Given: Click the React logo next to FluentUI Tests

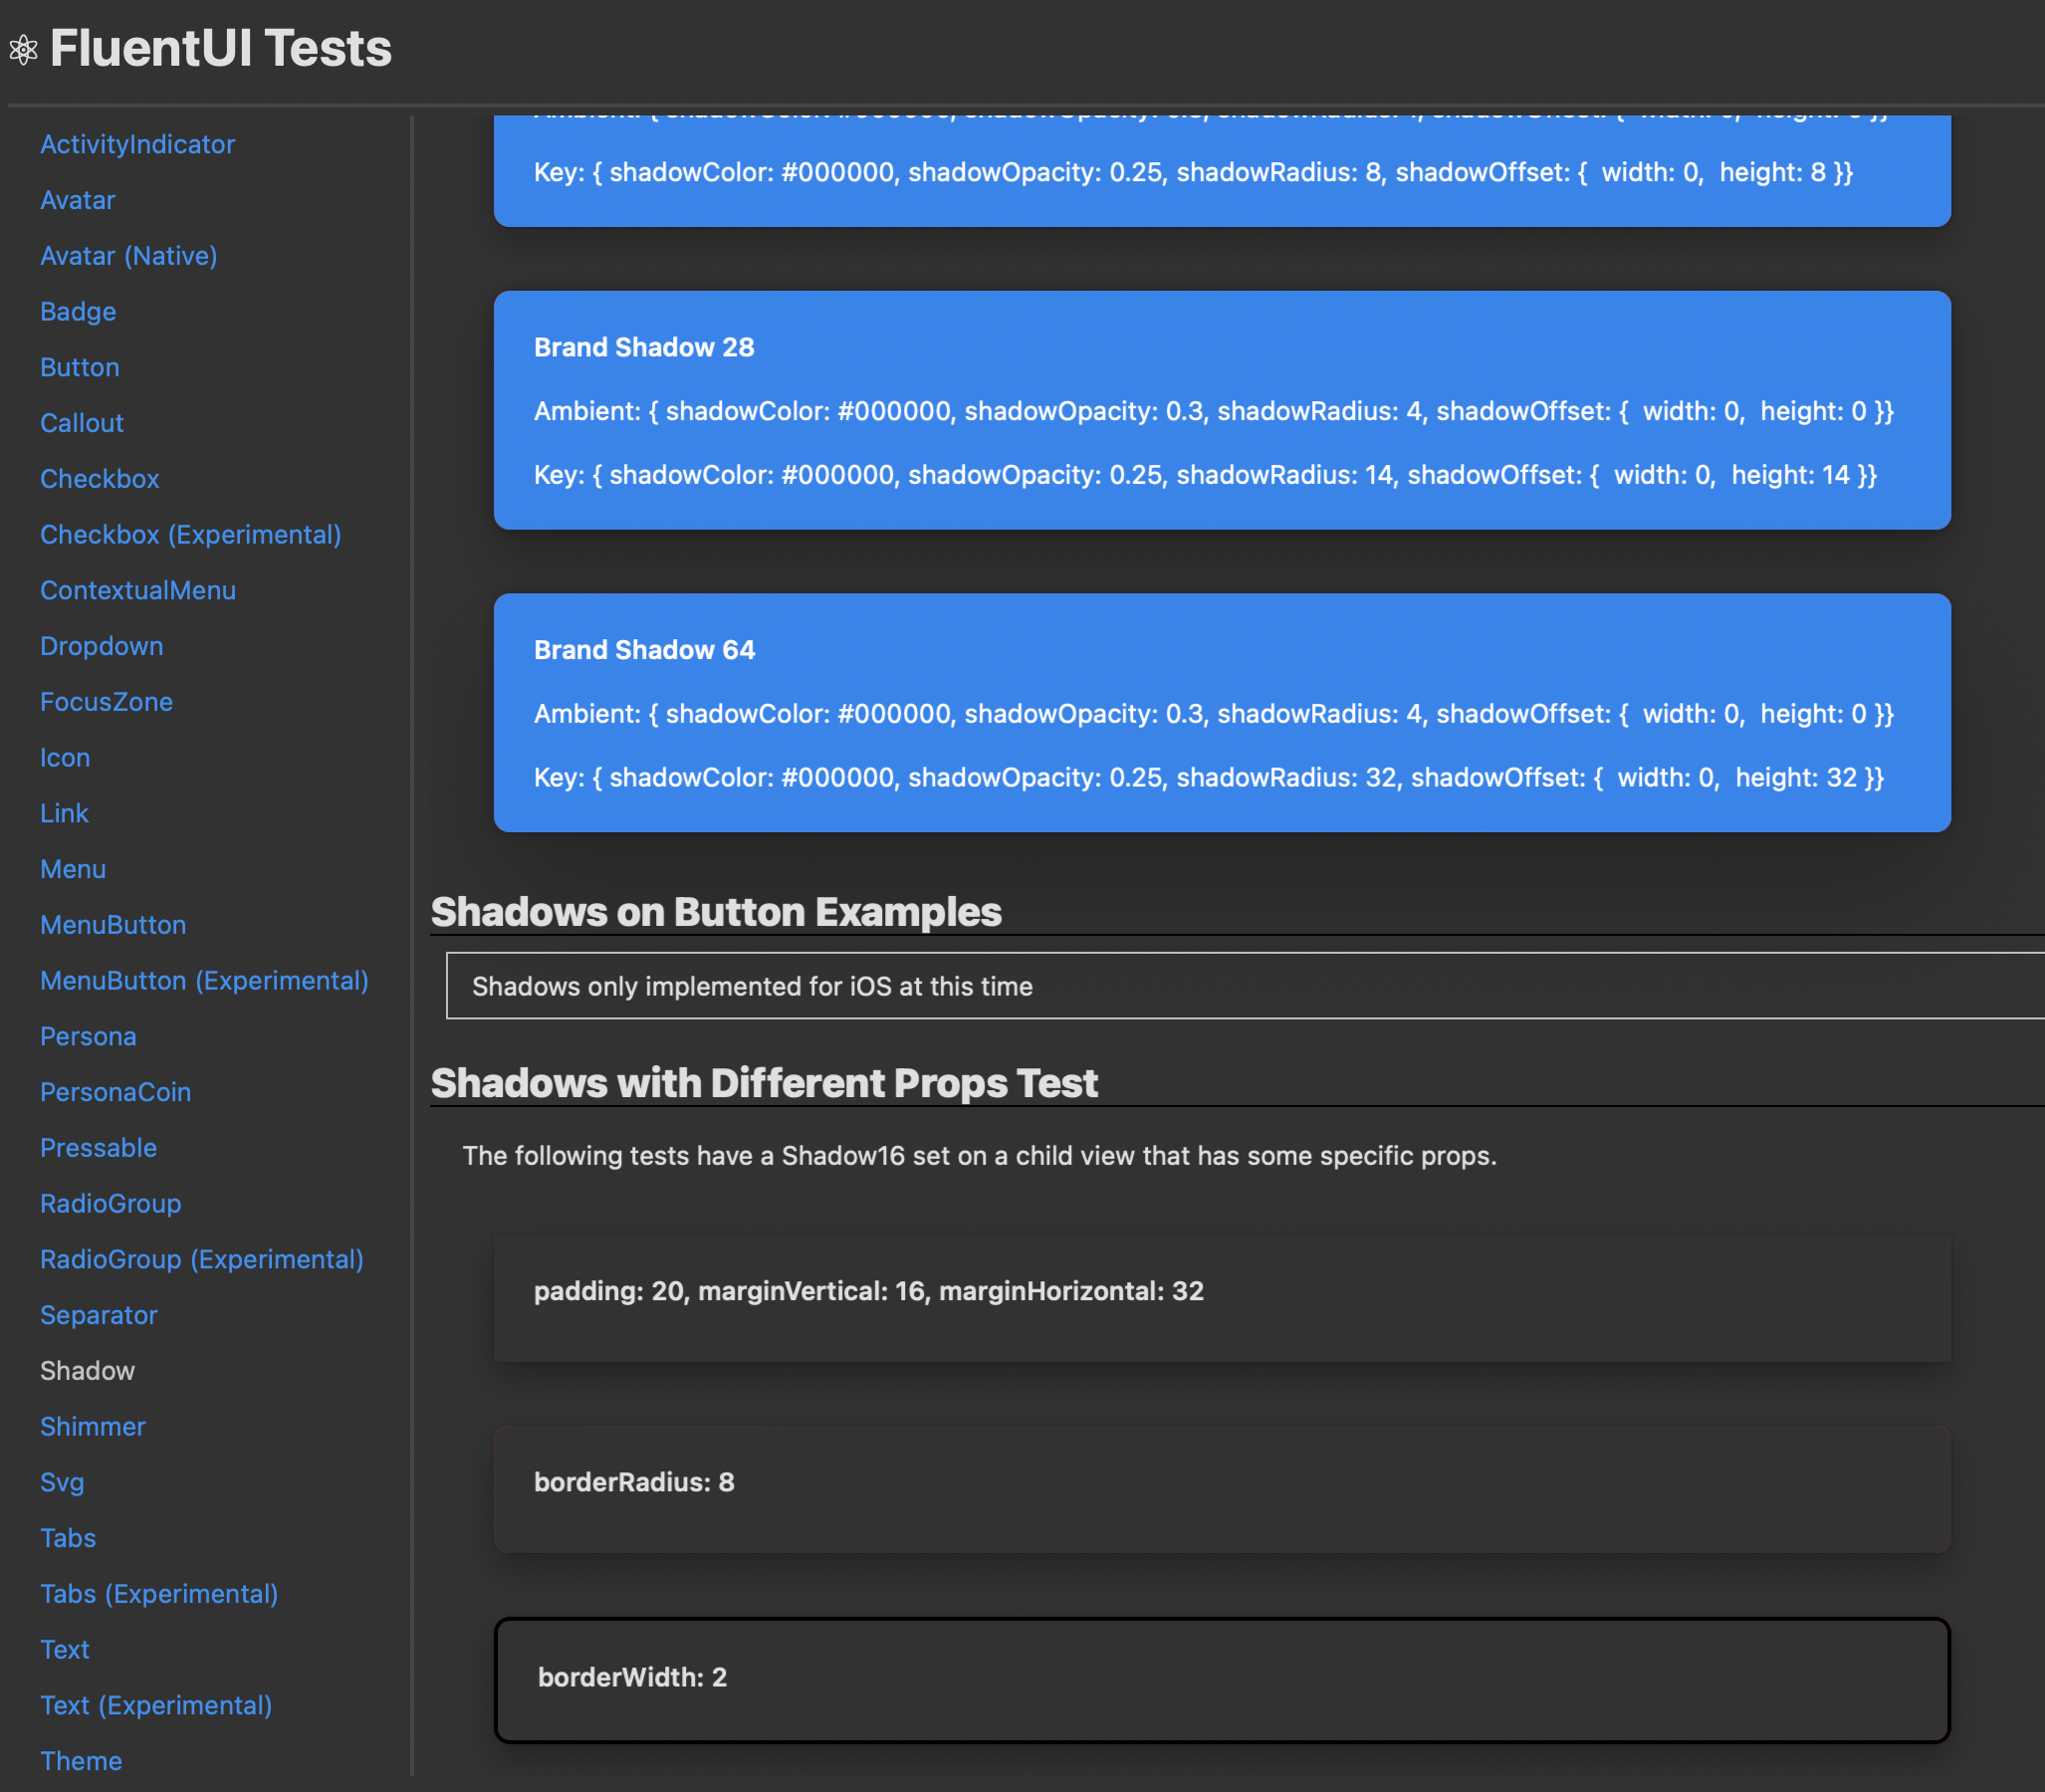Looking at the screenshot, I should [x=23, y=48].
